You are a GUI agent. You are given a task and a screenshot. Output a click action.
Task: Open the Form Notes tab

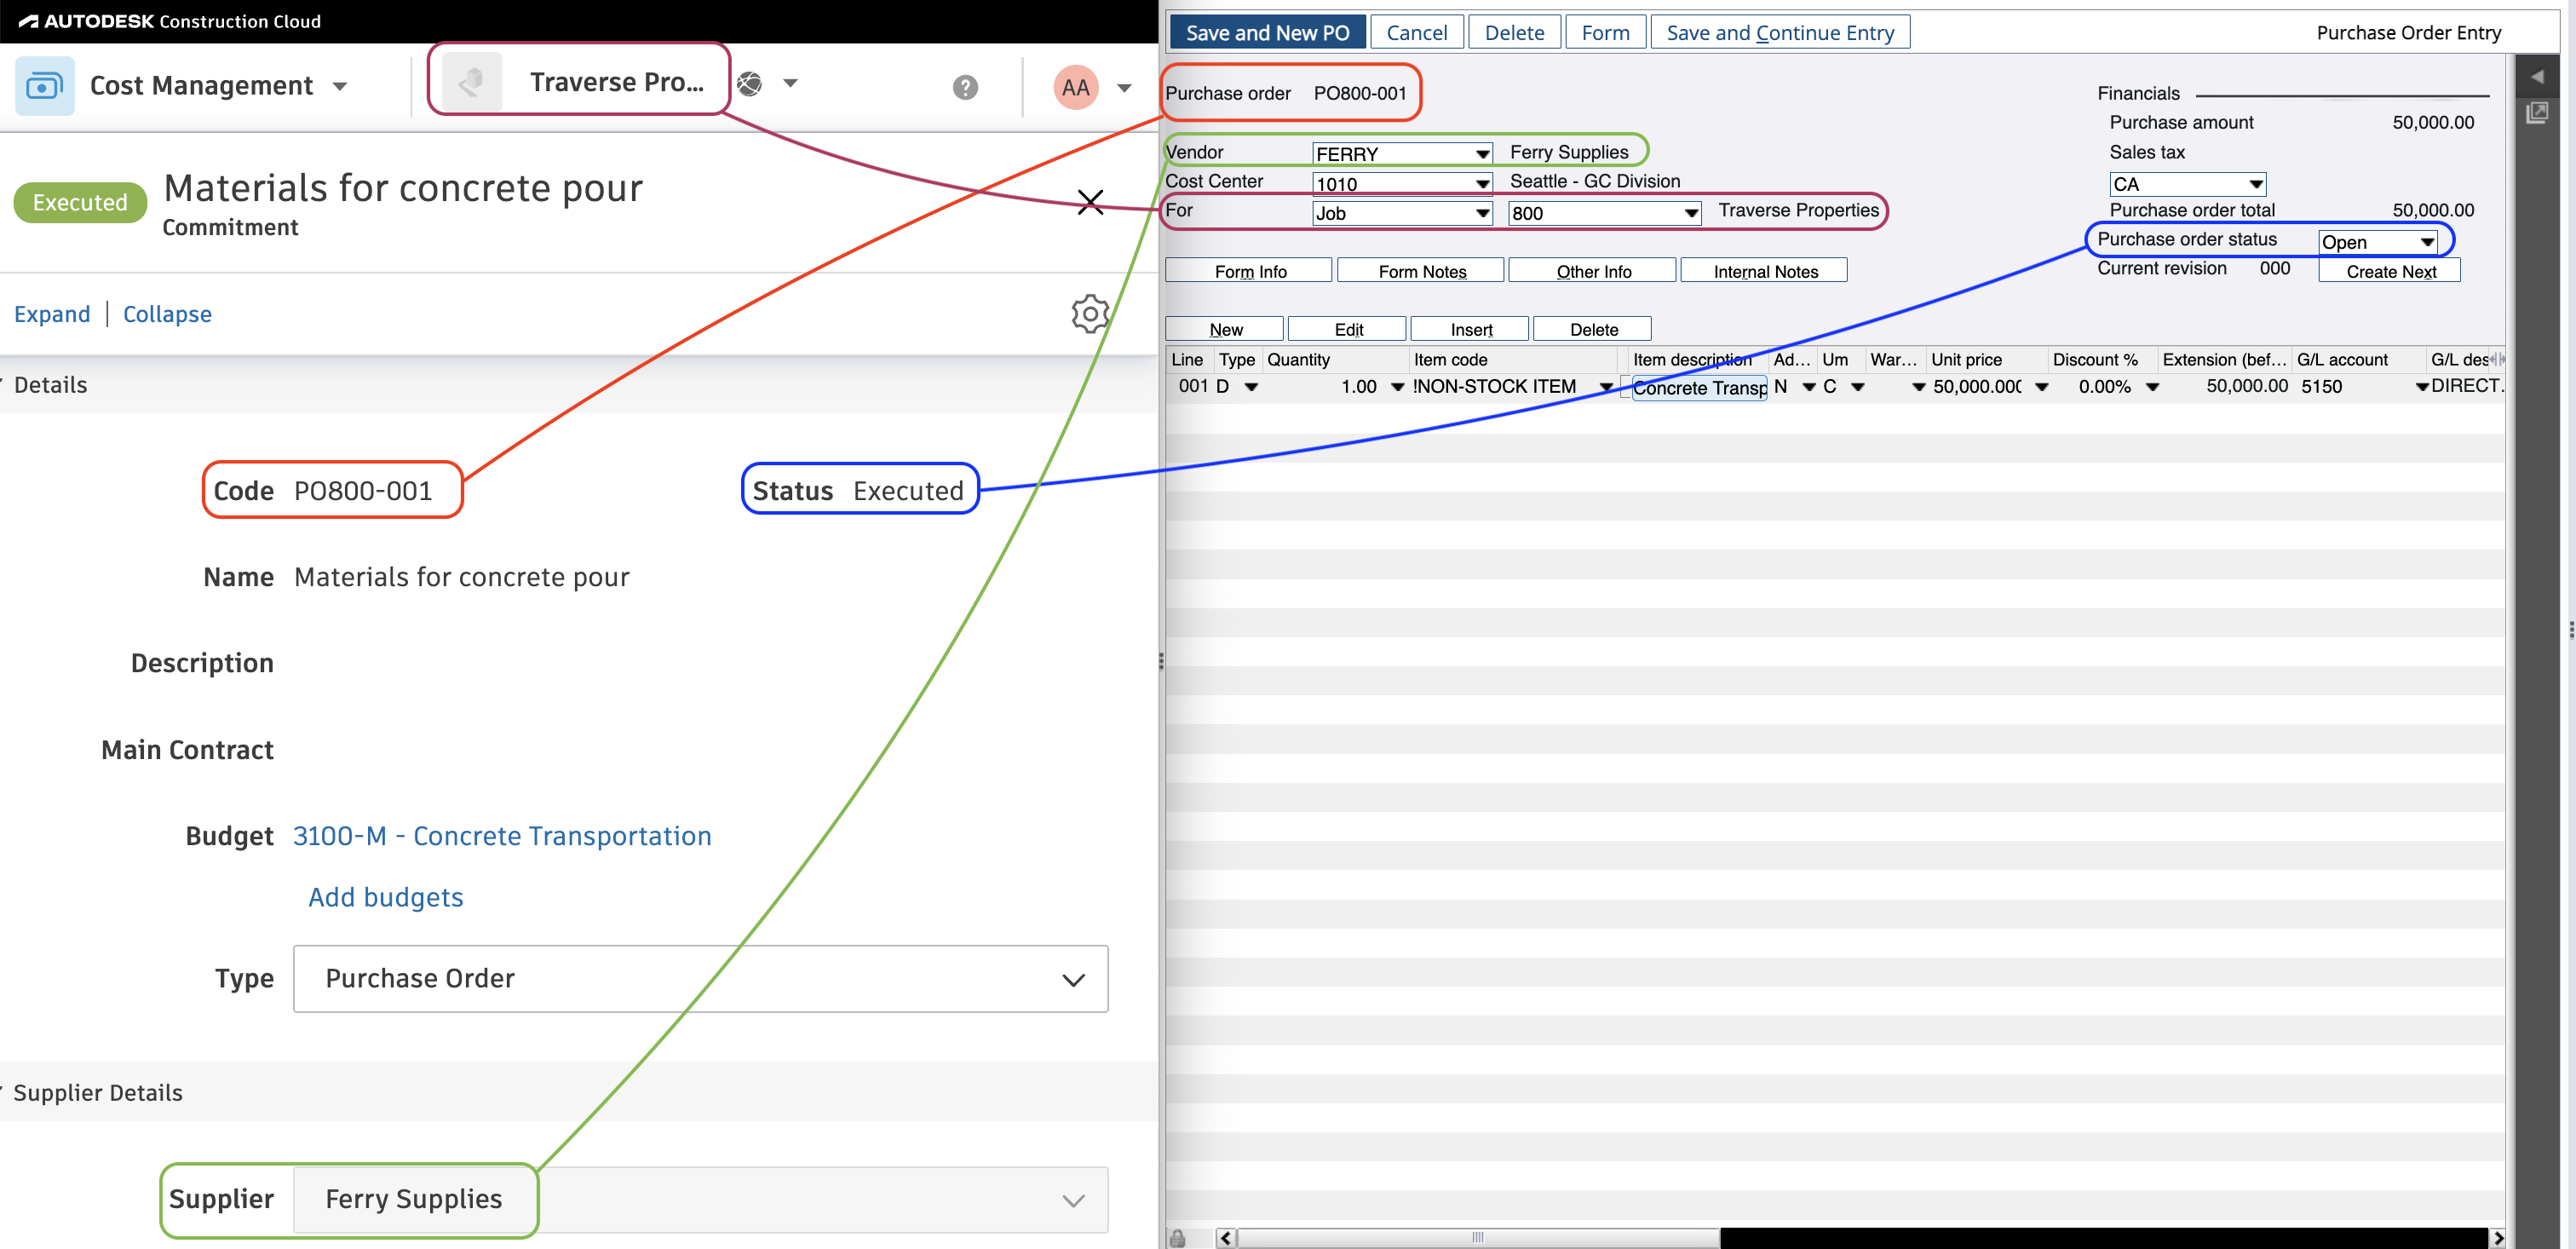1421,271
